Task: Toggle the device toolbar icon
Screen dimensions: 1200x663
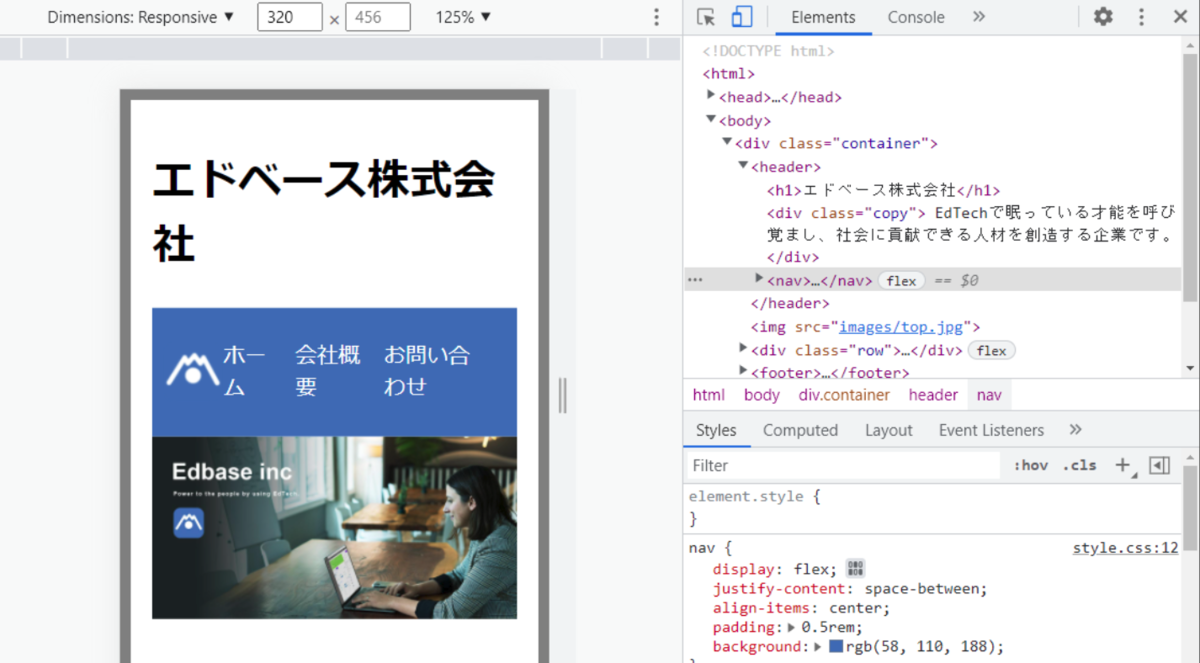Action: (741, 17)
